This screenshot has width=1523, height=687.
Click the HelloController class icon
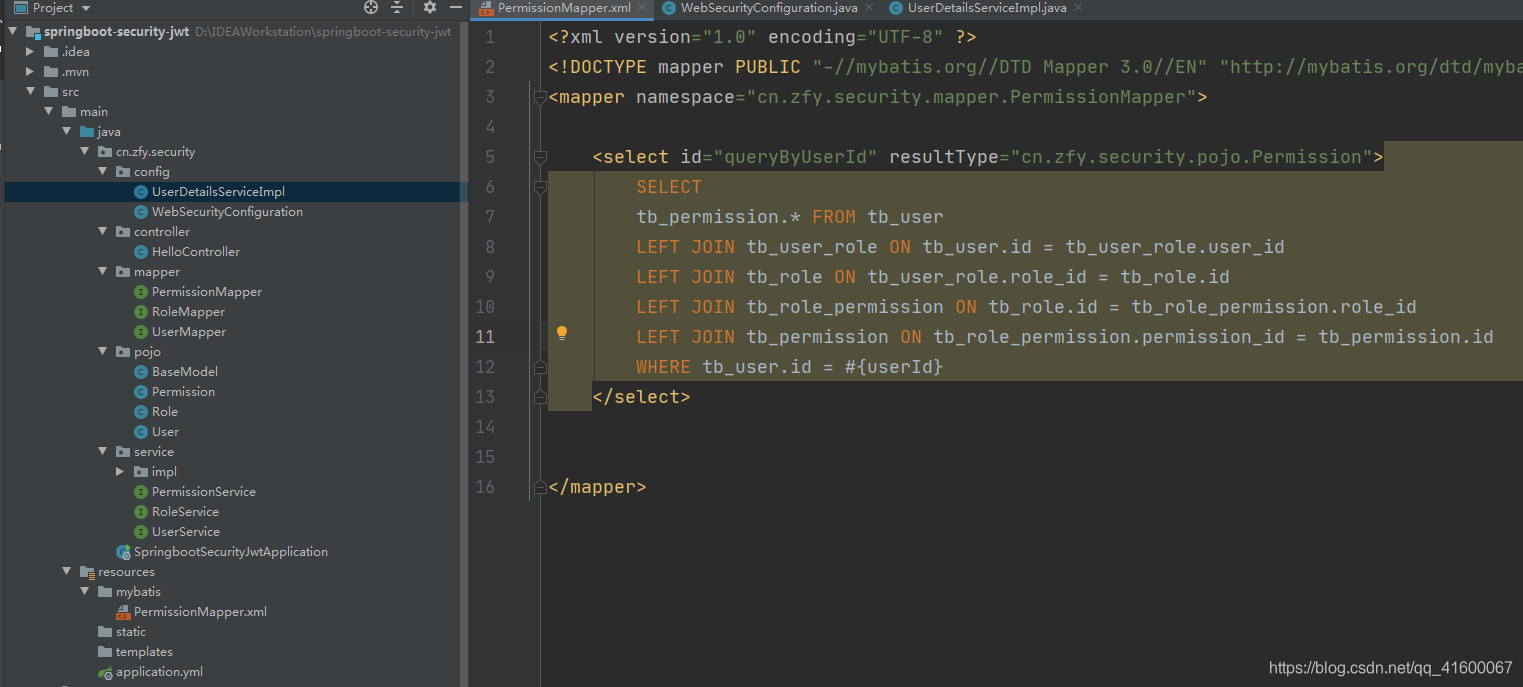click(141, 251)
